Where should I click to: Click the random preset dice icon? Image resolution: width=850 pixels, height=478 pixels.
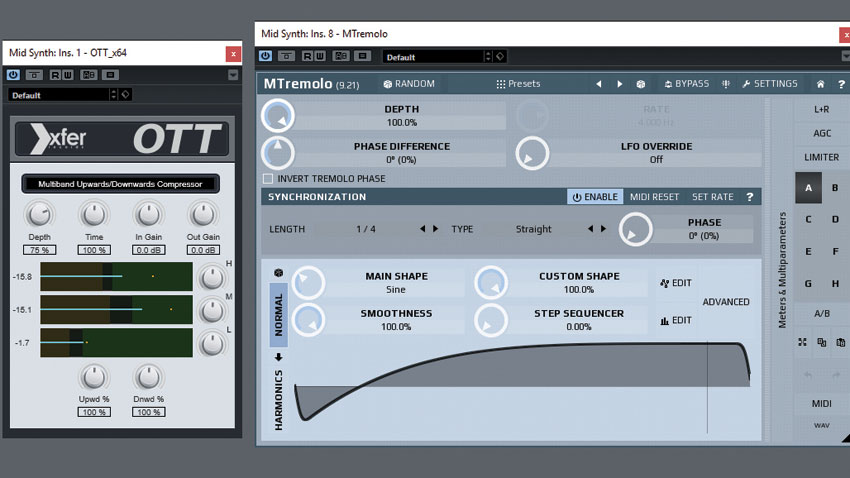(x=641, y=84)
